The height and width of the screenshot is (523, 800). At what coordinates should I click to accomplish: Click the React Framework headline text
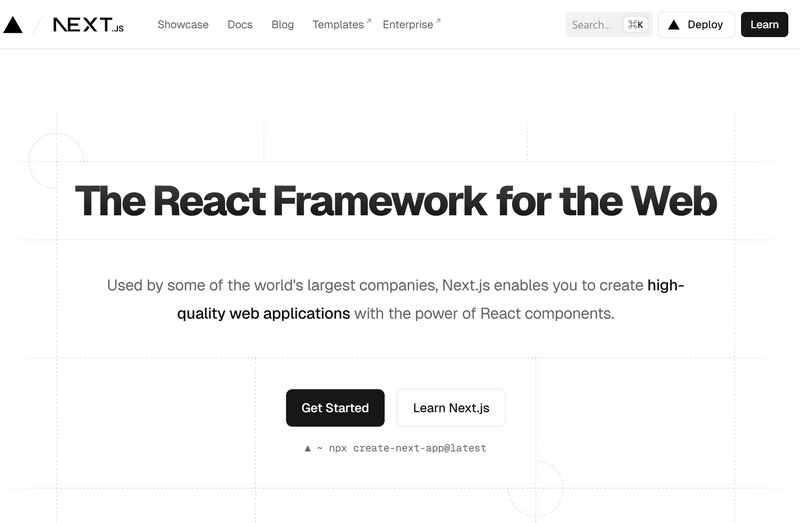click(x=396, y=201)
